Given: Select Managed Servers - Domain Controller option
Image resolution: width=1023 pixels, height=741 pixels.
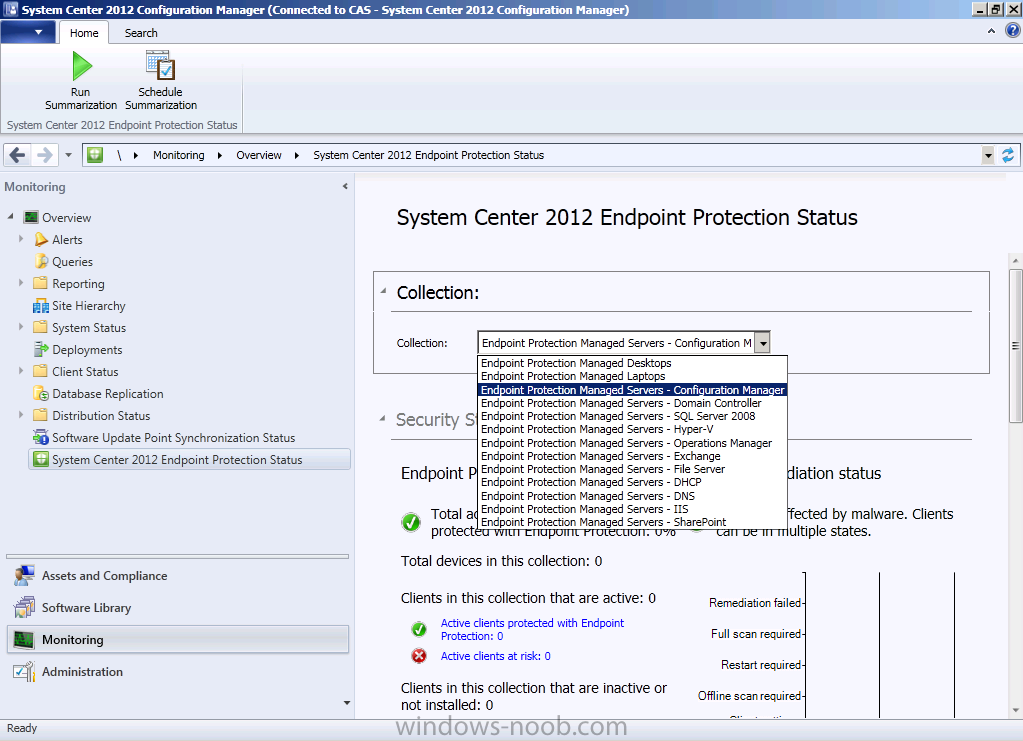Looking at the screenshot, I should point(632,403).
